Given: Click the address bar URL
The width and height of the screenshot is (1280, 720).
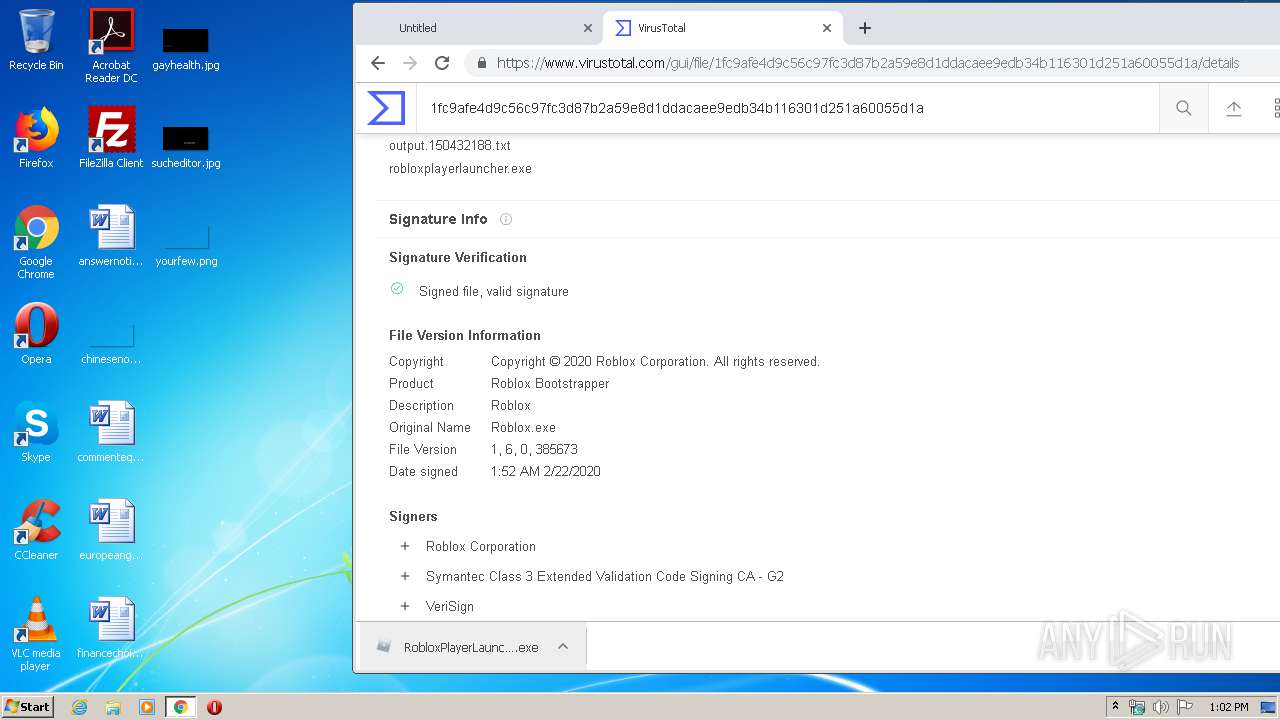Looking at the screenshot, I should tap(868, 63).
